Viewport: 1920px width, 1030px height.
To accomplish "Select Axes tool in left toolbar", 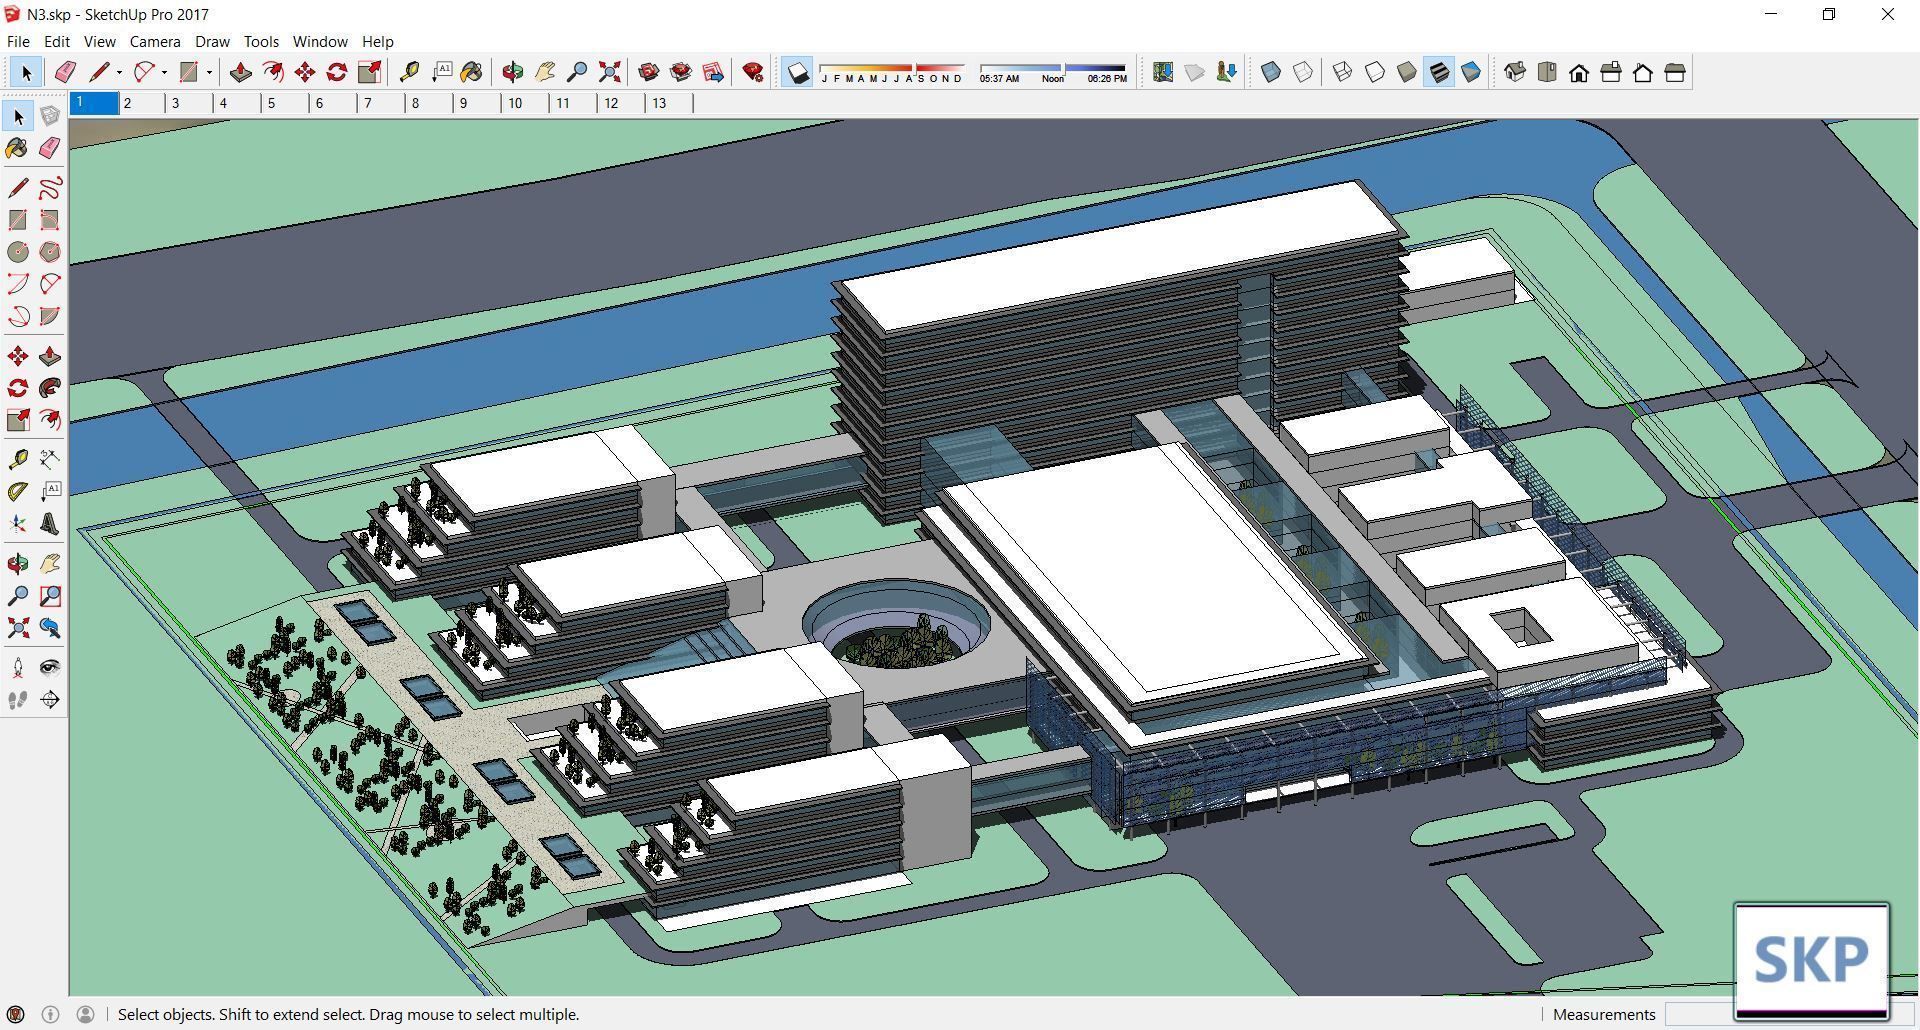I will [x=18, y=524].
